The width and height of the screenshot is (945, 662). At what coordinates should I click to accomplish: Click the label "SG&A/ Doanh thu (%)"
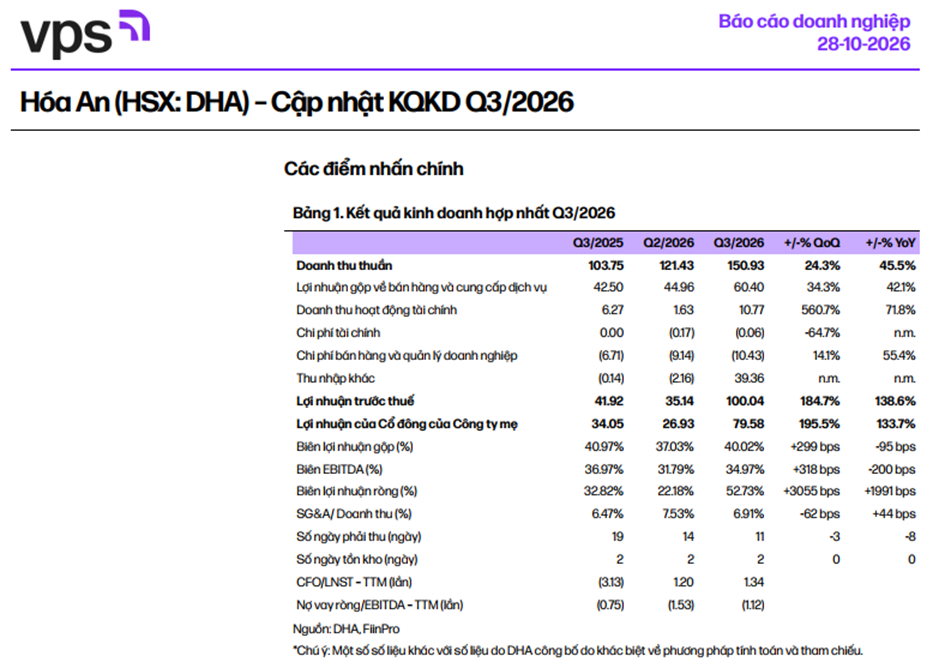[354, 514]
